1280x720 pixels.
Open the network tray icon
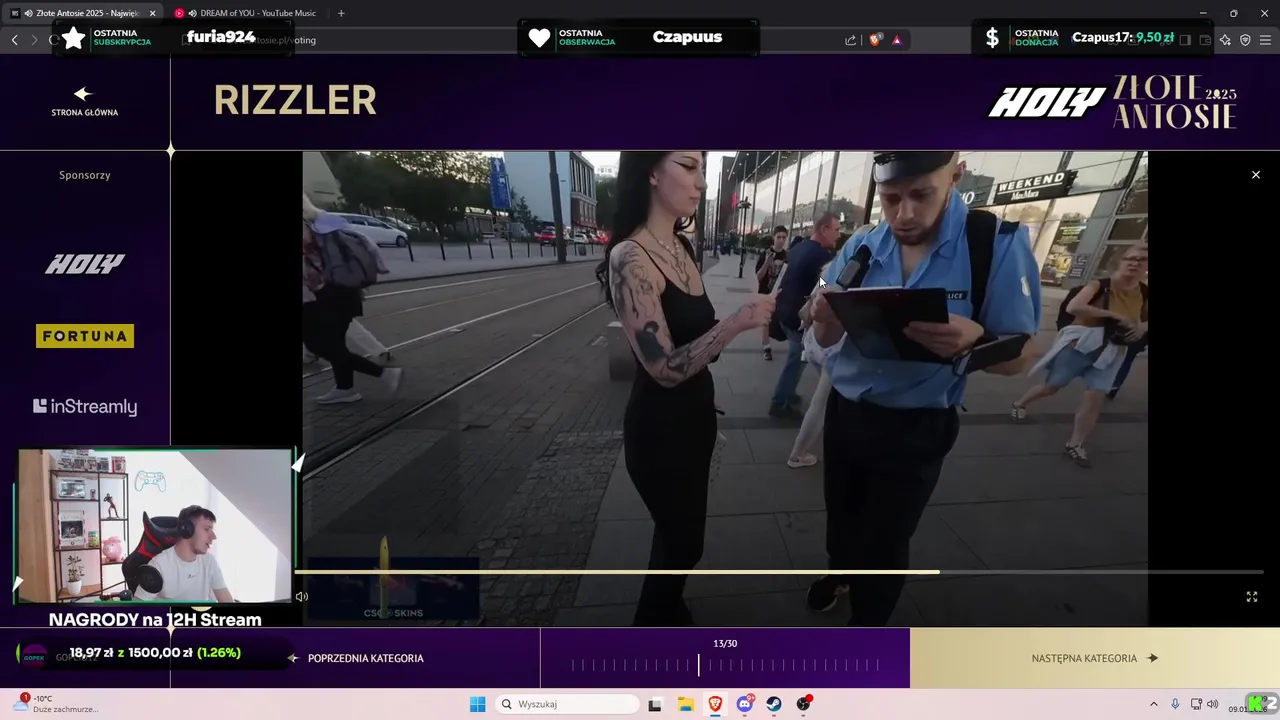pos(1196,704)
